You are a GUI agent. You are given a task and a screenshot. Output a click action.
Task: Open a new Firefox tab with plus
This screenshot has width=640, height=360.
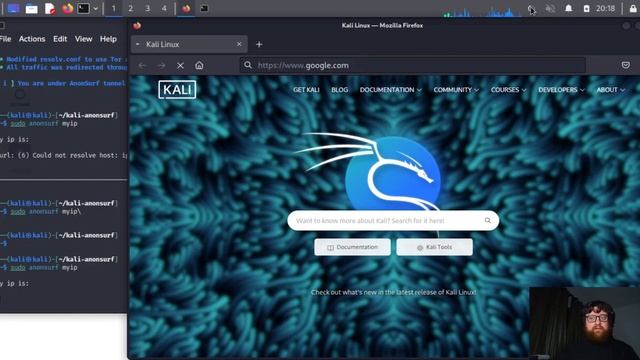(x=259, y=44)
